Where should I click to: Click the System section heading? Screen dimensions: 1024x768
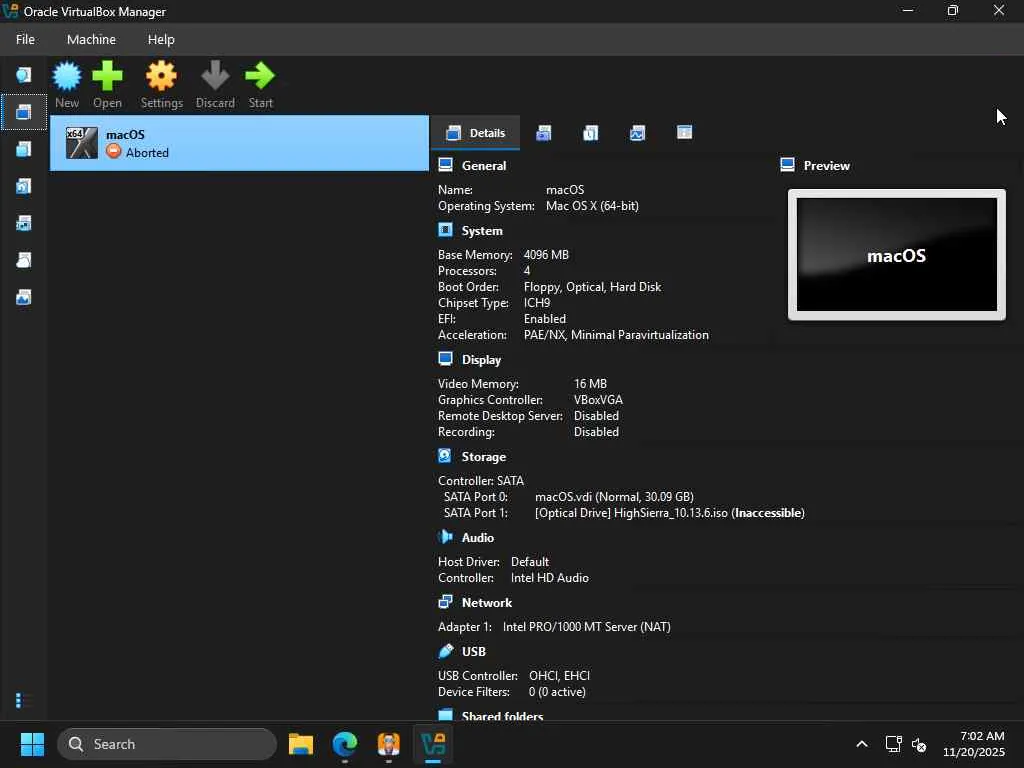pyautogui.click(x=482, y=231)
